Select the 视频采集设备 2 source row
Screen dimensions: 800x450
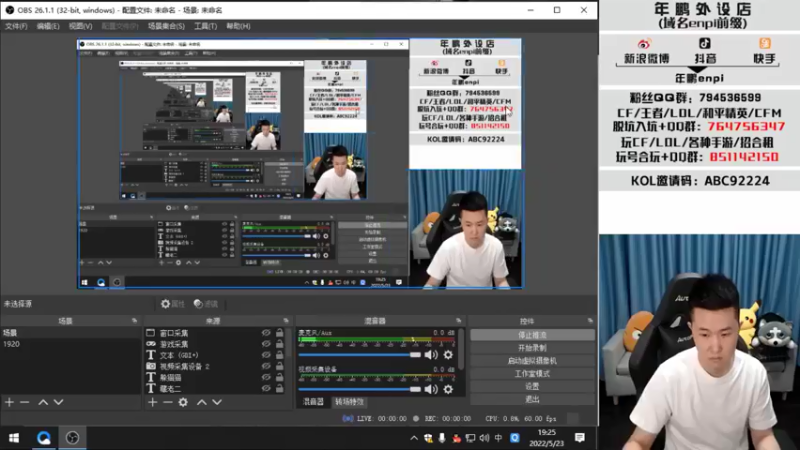(x=216, y=366)
